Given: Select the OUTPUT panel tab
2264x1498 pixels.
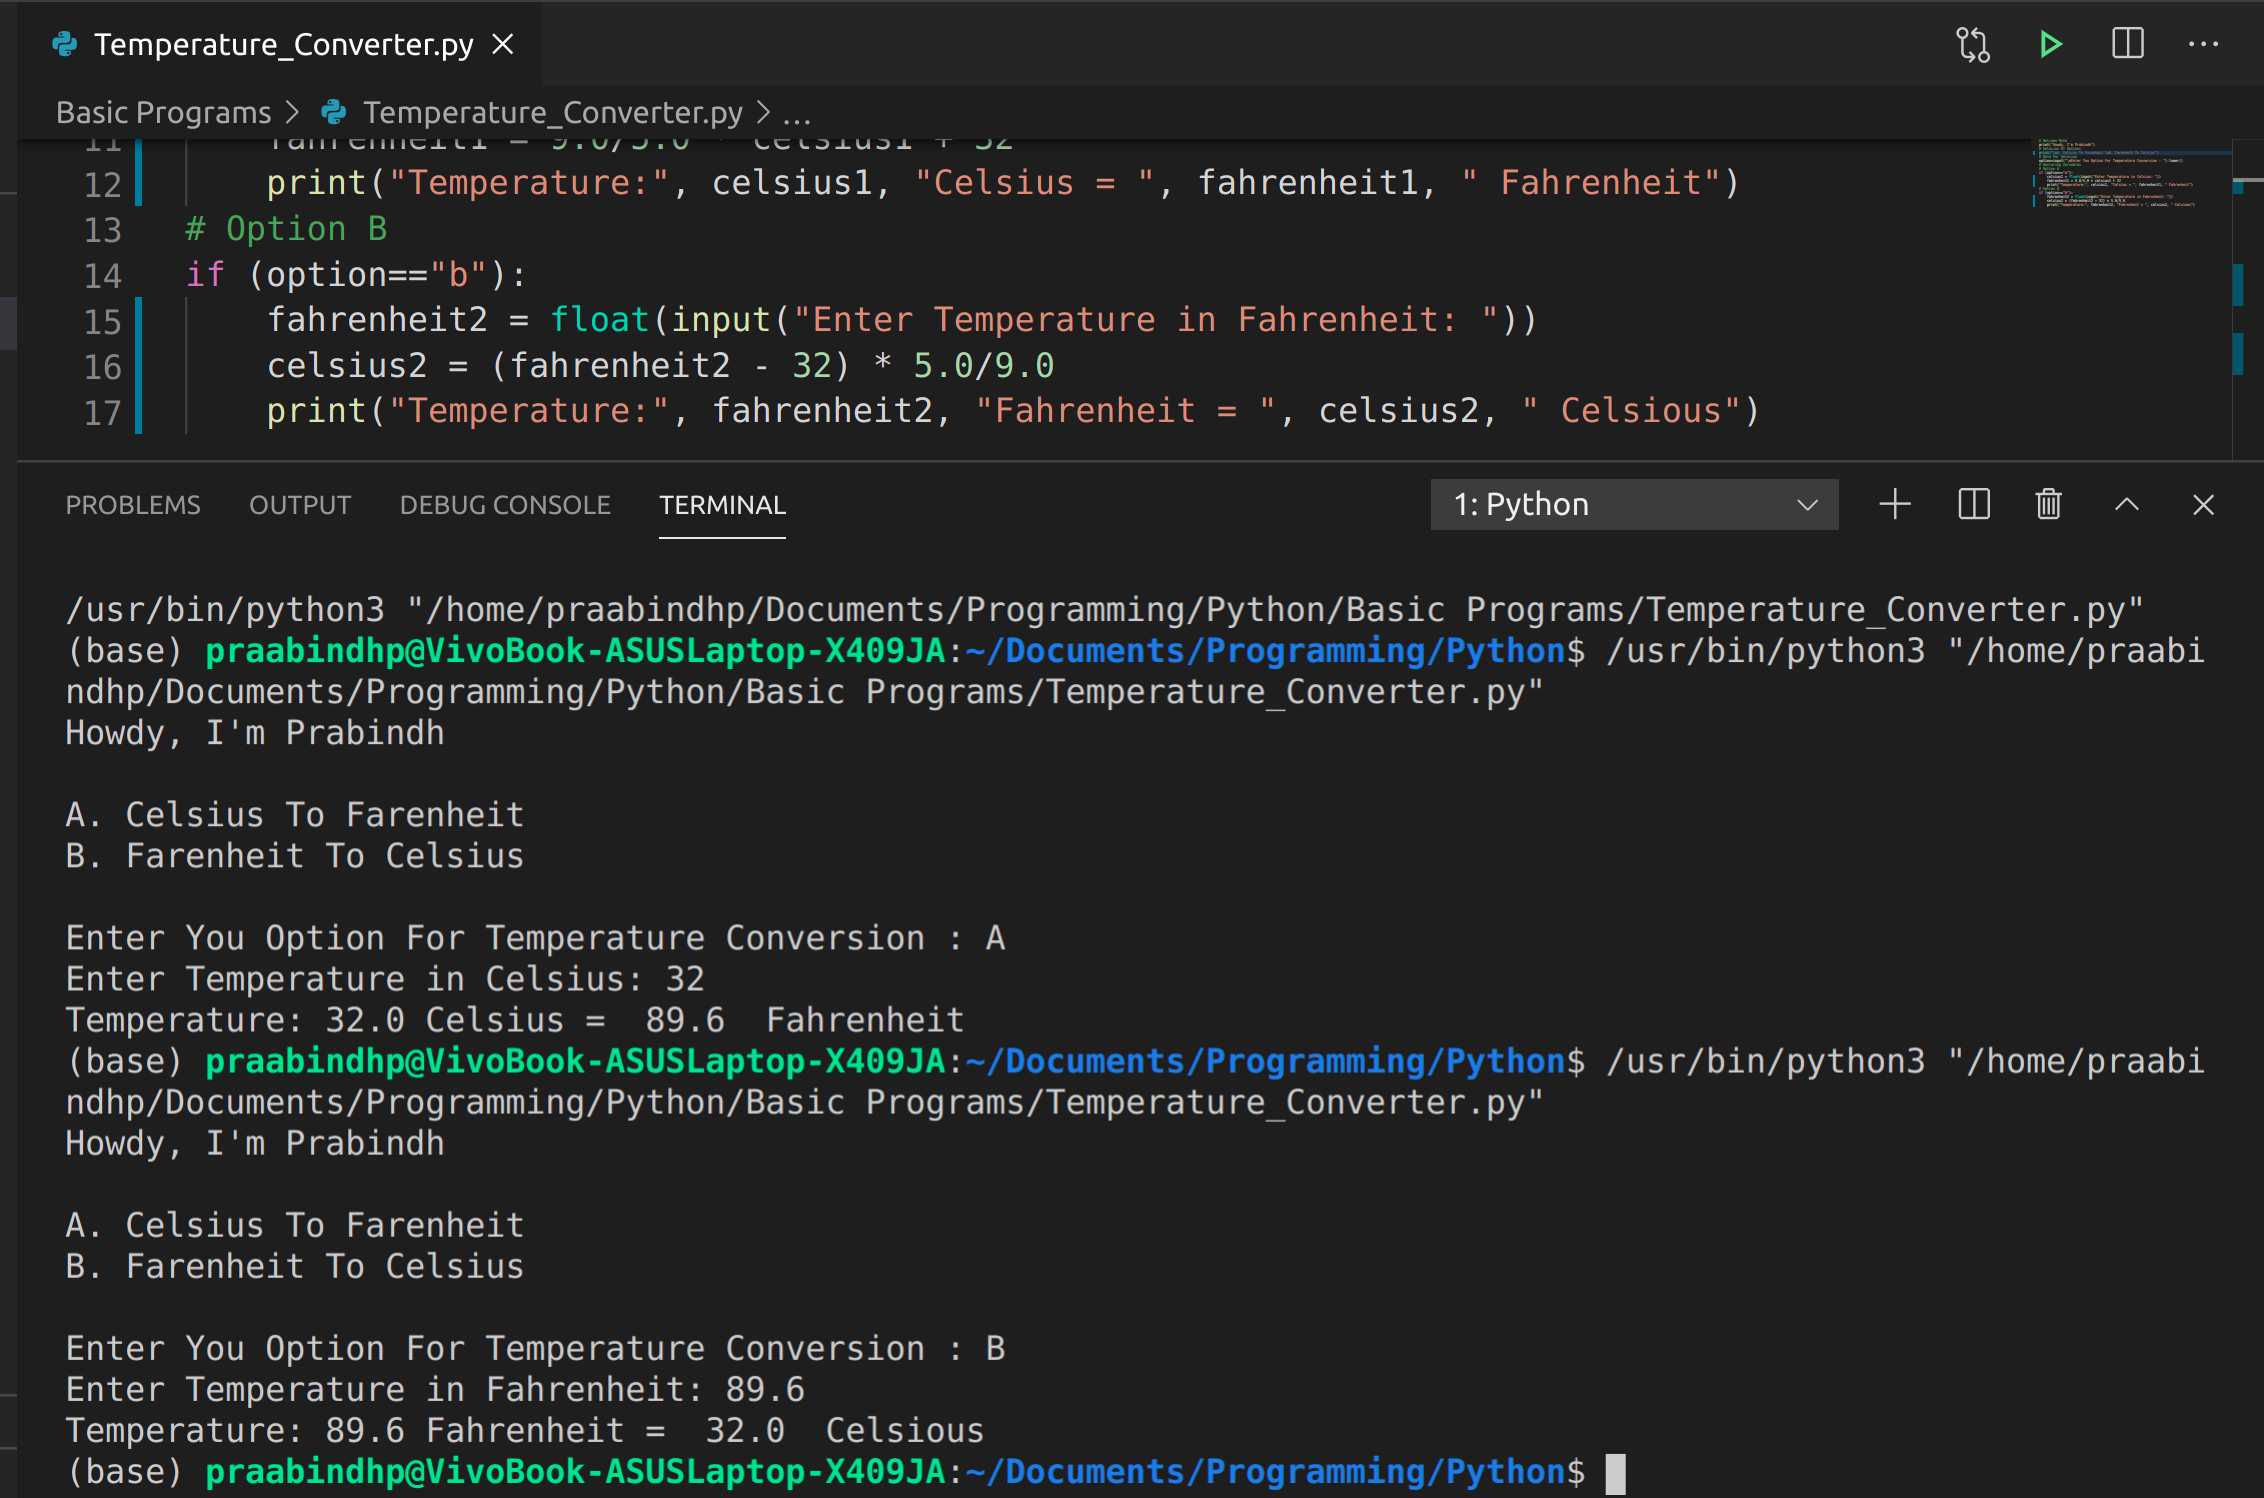Looking at the screenshot, I should [299, 505].
